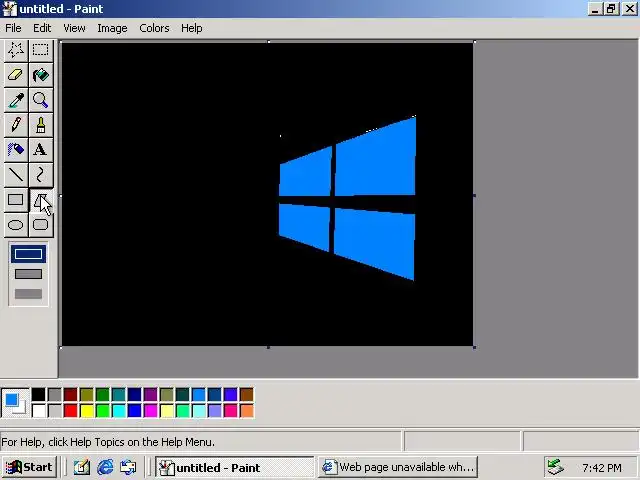
Task: Pick the cyan color swatch
Action: [x=118, y=411]
